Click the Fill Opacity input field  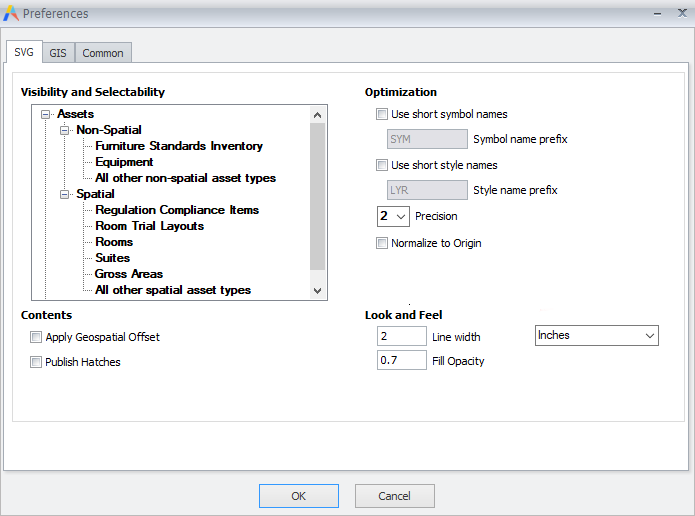401,360
